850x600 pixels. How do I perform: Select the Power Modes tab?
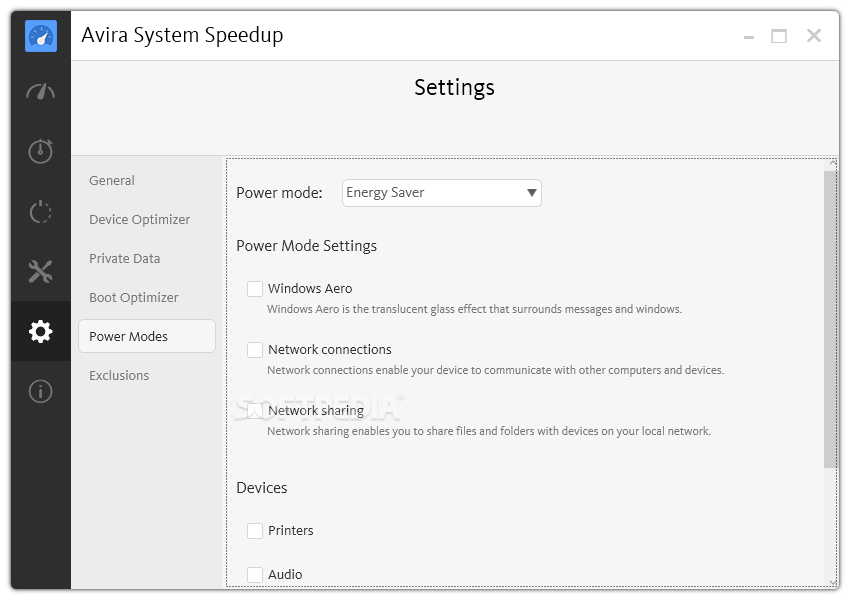click(x=147, y=336)
